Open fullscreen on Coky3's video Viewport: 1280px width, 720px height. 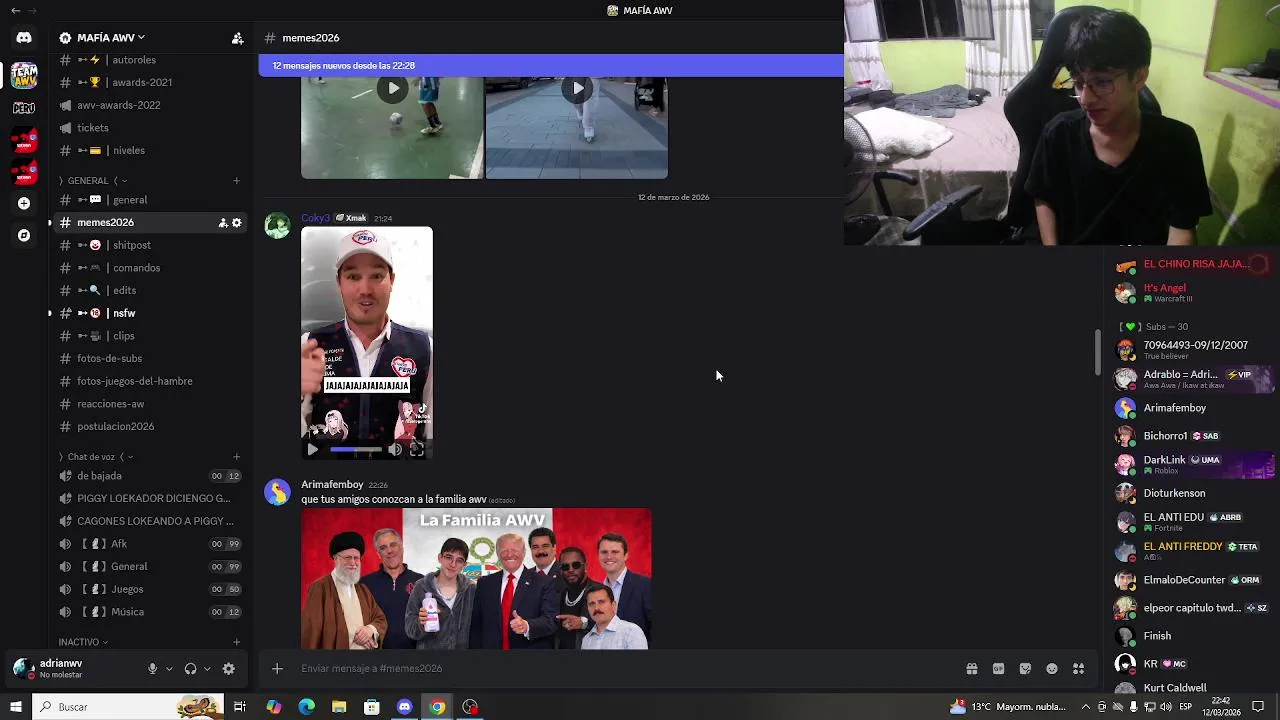pyautogui.click(x=417, y=450)
